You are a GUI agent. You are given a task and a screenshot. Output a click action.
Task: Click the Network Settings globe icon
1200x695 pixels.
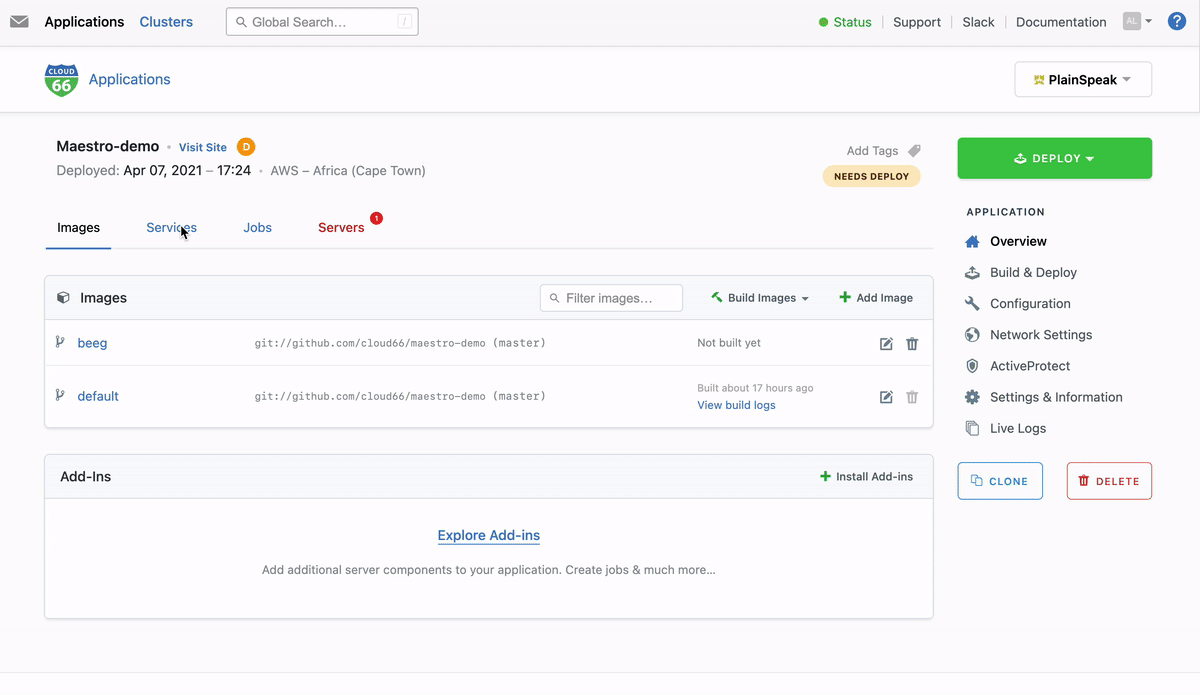(x=972, y=335)
